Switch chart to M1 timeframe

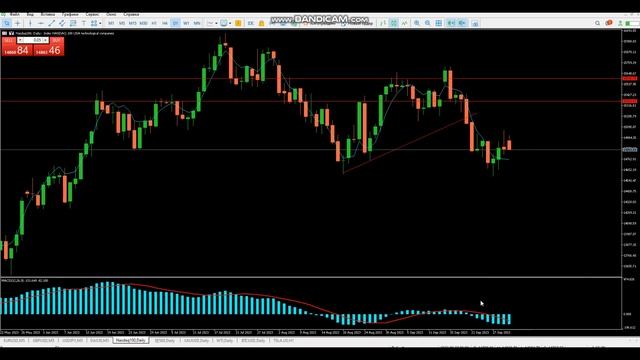click(111, 23)
